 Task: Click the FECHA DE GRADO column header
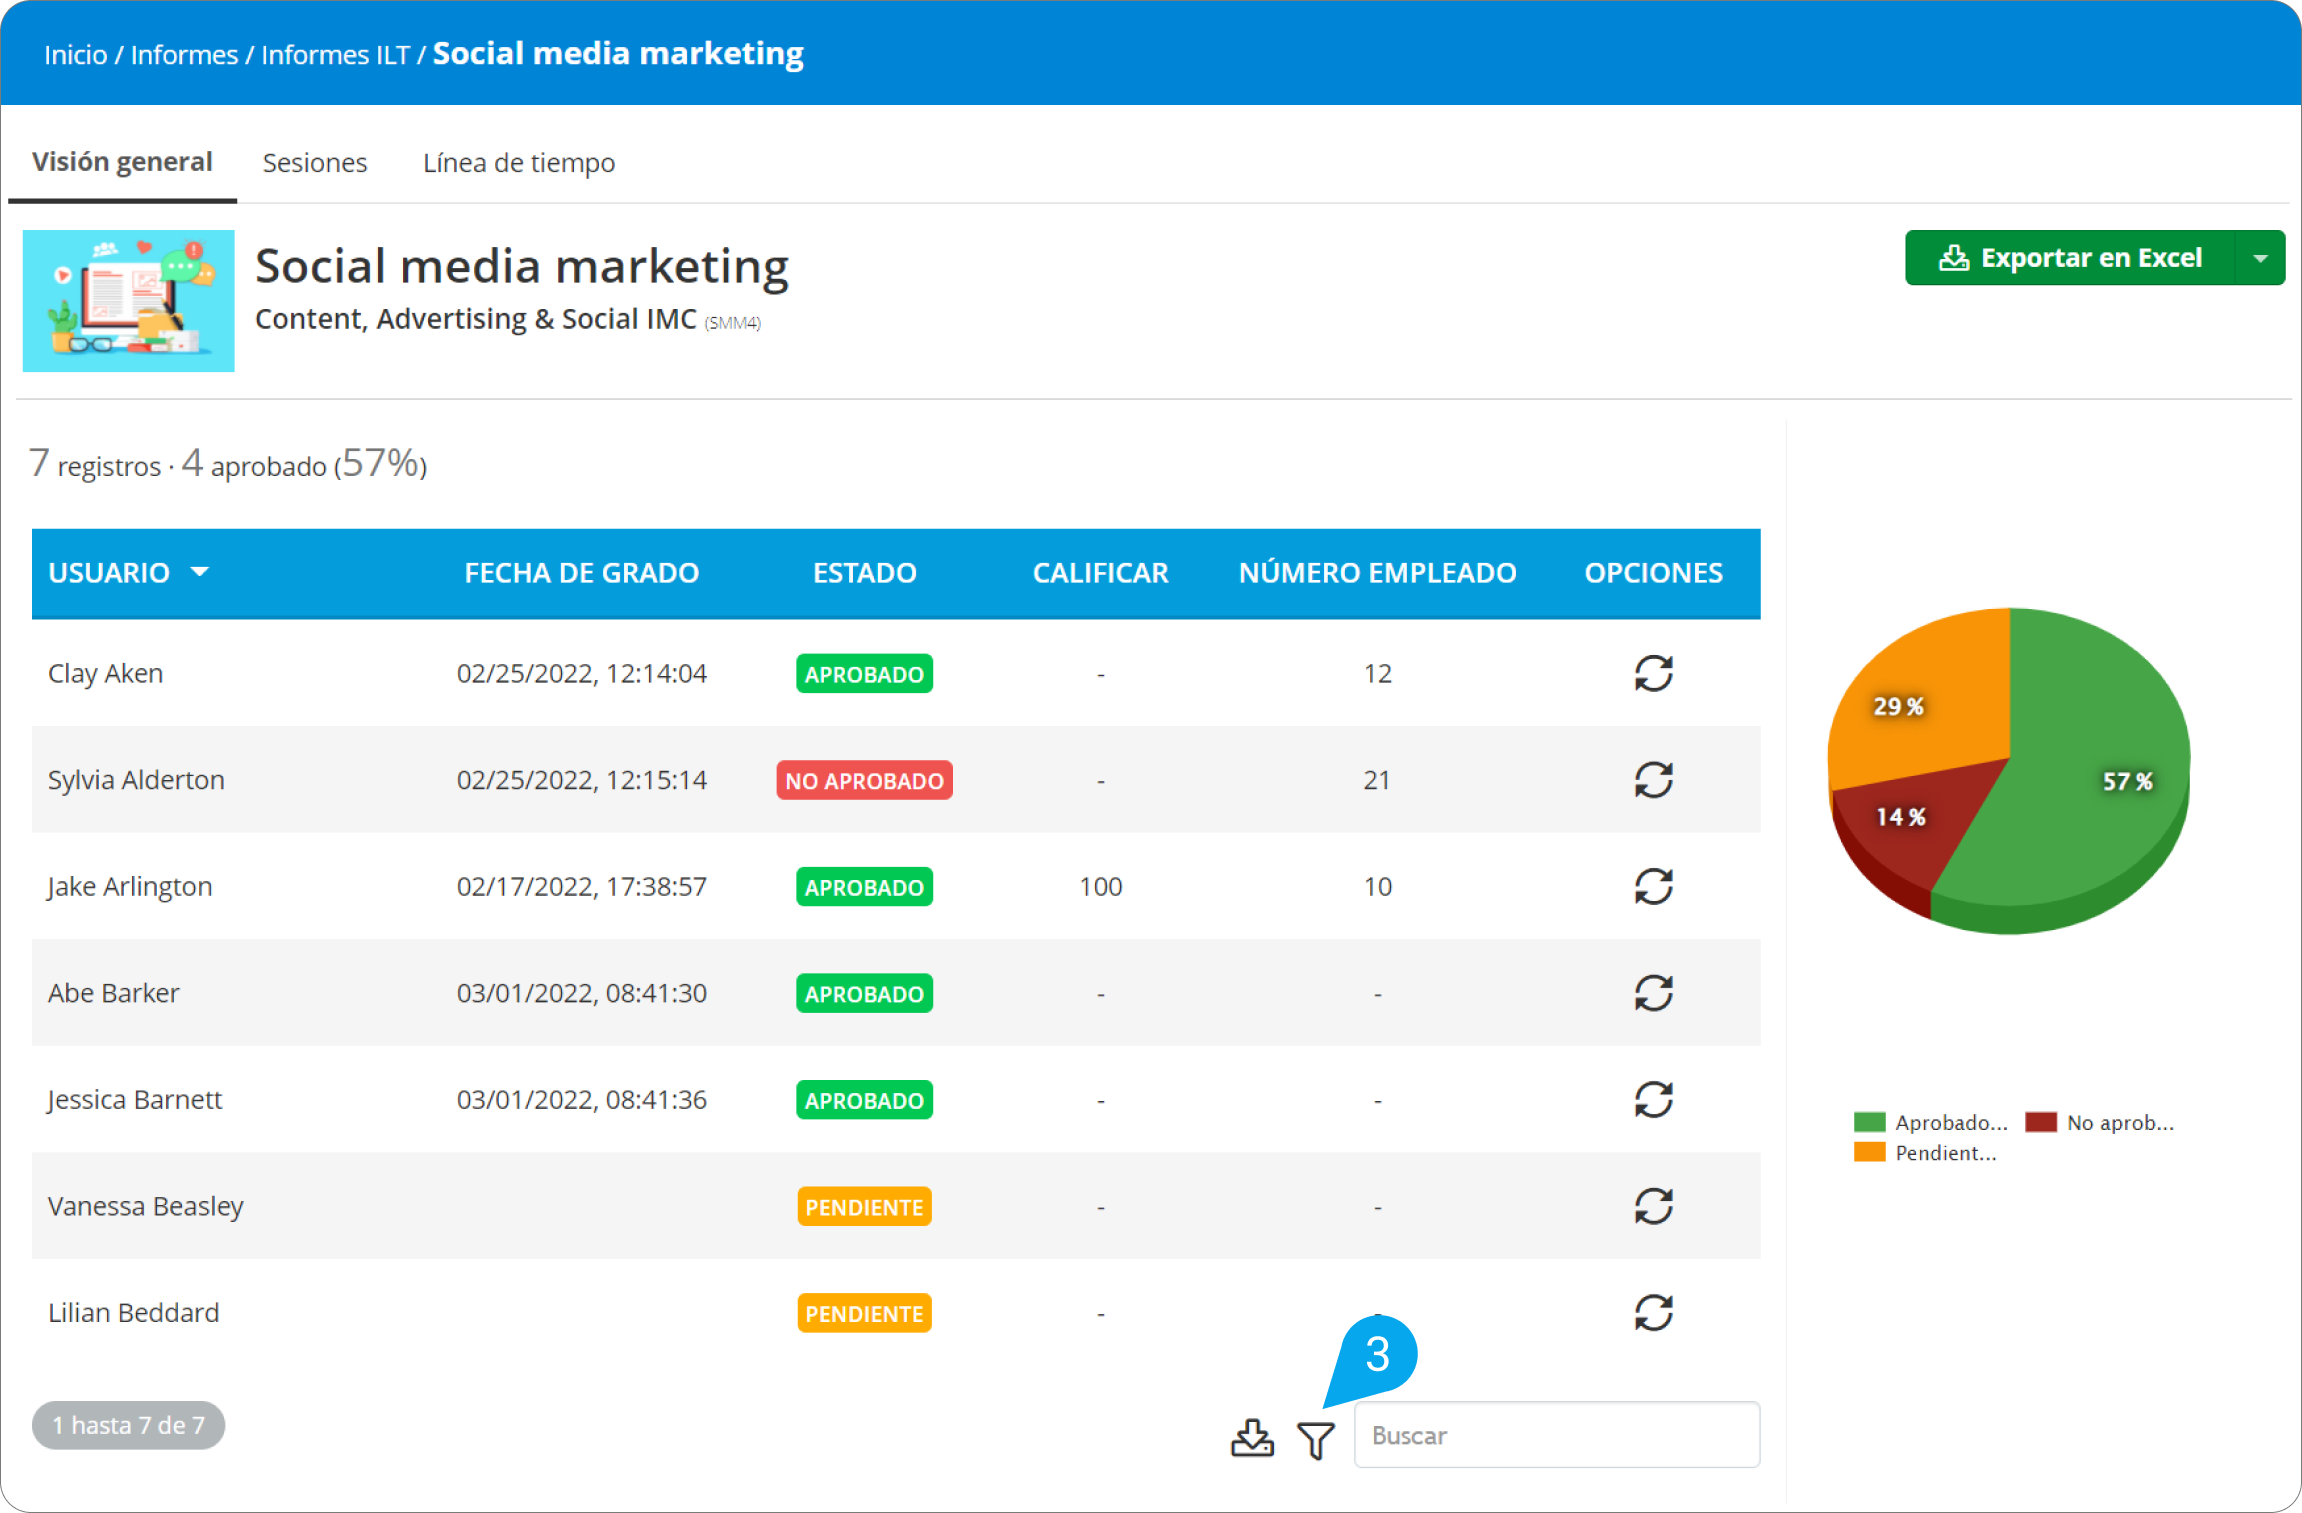582,573
